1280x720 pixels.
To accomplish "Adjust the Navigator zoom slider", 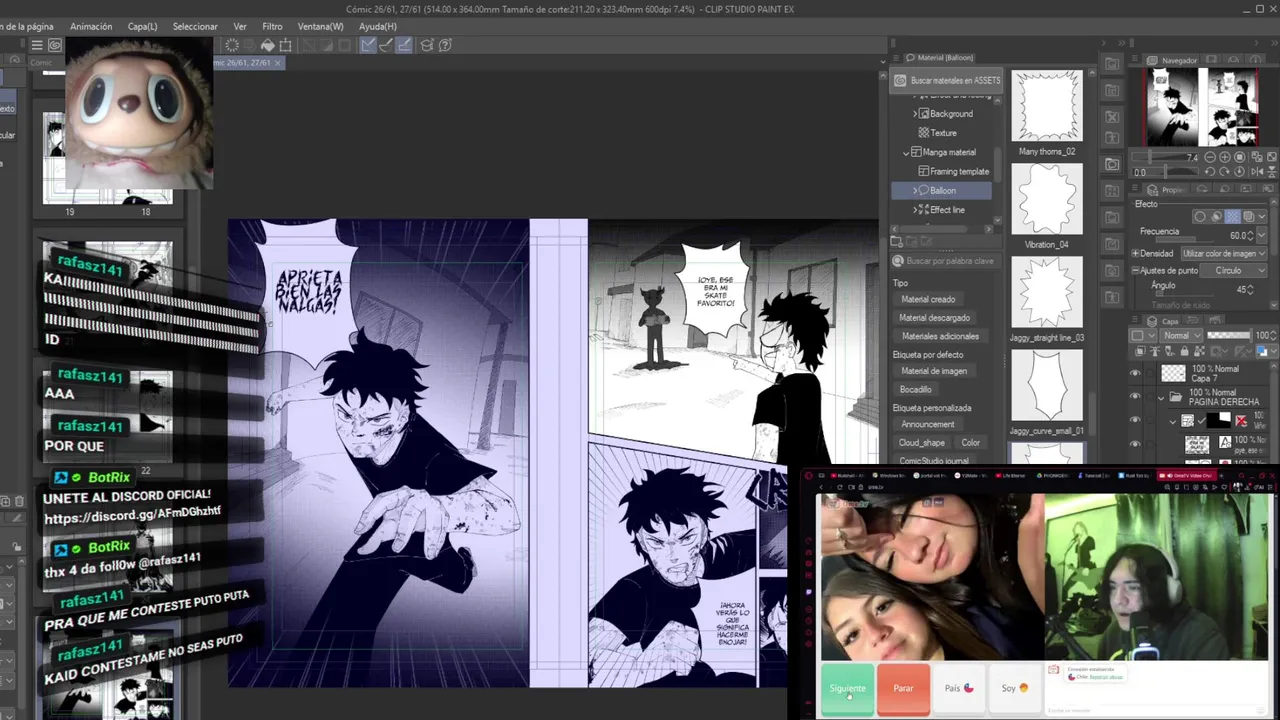I will [x=1165, y=157].
